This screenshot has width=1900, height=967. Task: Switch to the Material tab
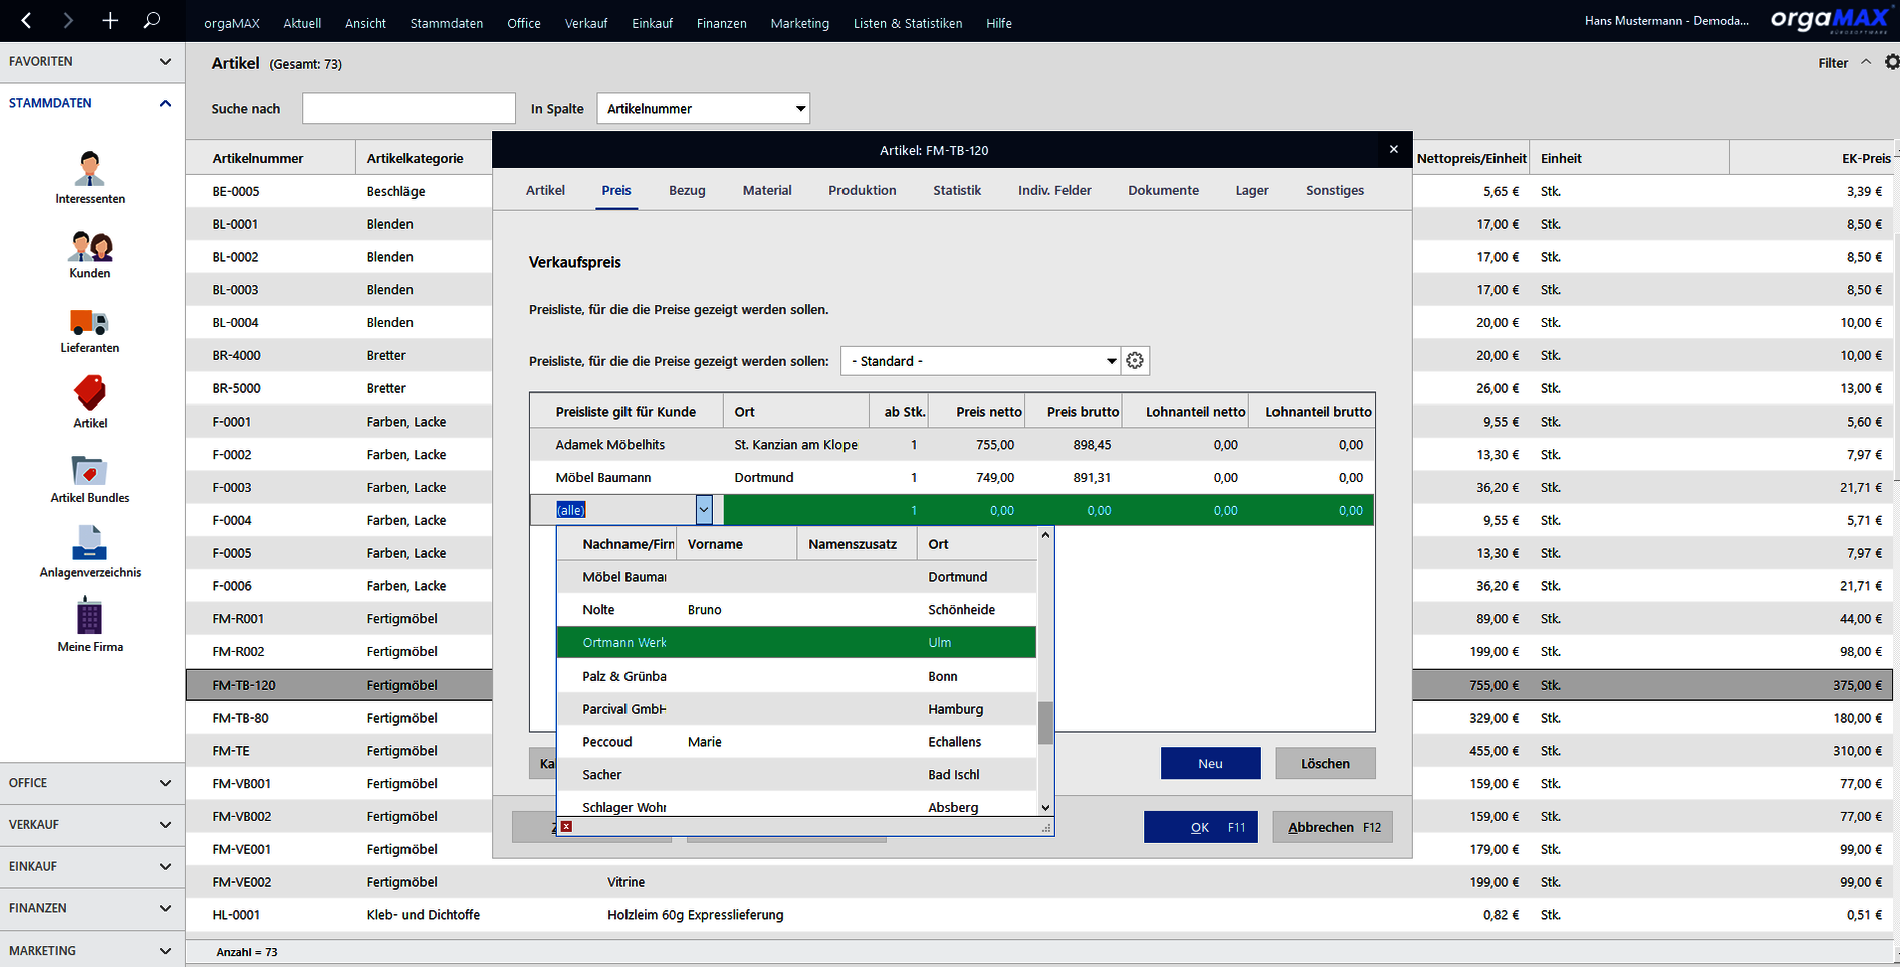coord(767,190)
